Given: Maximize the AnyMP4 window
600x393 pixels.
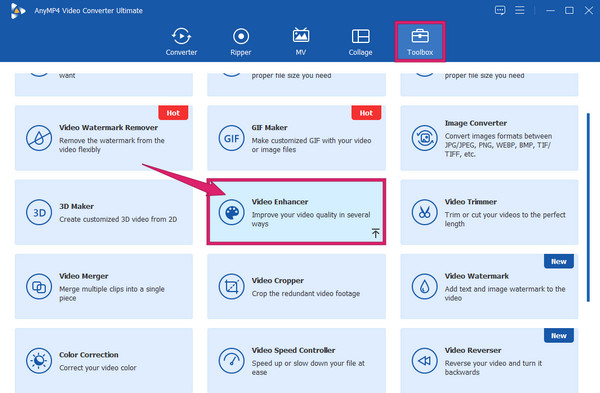Looking at the screenshot, I should tap(569, 10).
